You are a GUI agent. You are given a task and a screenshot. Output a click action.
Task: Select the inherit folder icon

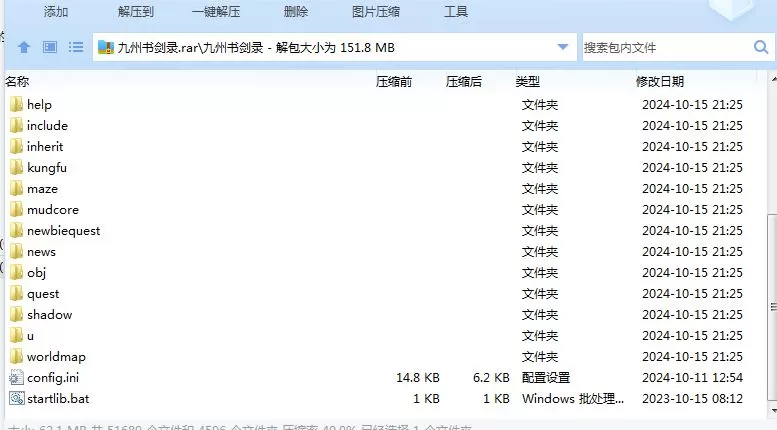coord(16,147)
